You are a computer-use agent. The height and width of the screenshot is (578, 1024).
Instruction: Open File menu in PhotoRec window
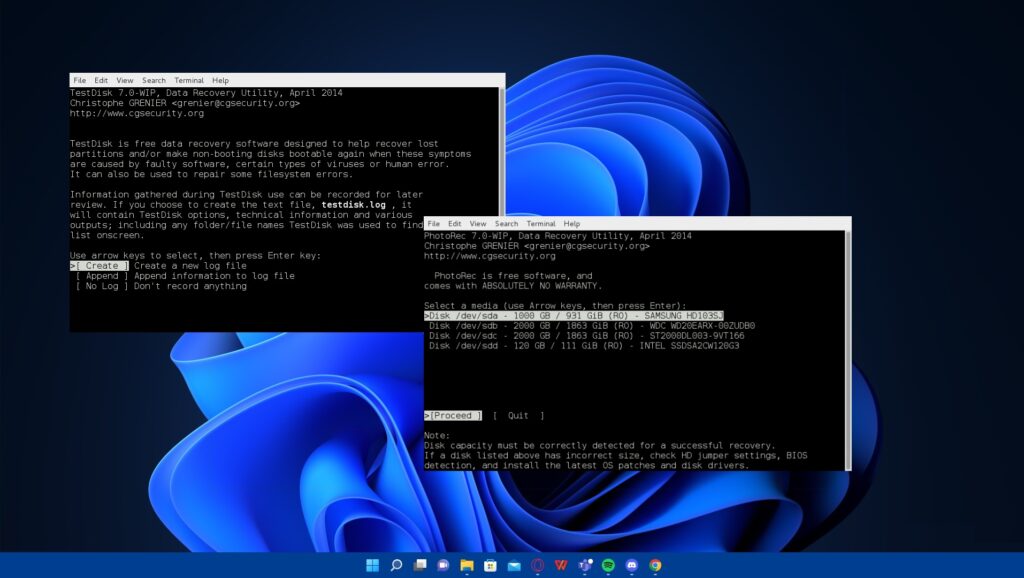click(x=434, y=223)
